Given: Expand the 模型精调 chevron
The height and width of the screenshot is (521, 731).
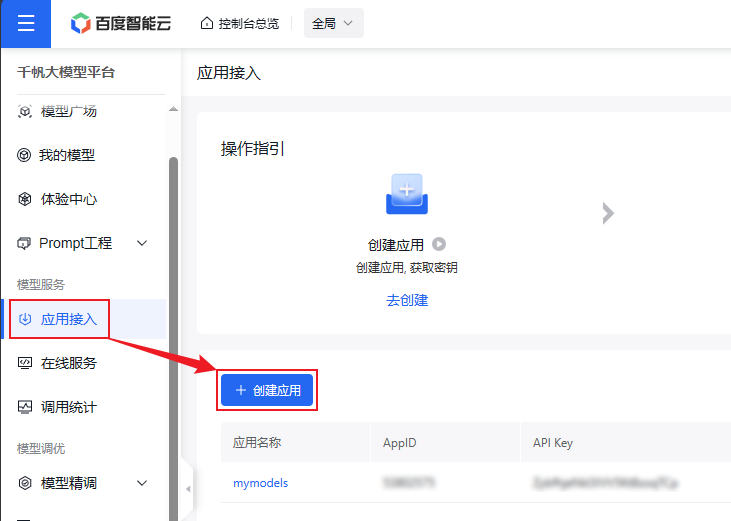Looking at the screenshot, I should (142, 483).
